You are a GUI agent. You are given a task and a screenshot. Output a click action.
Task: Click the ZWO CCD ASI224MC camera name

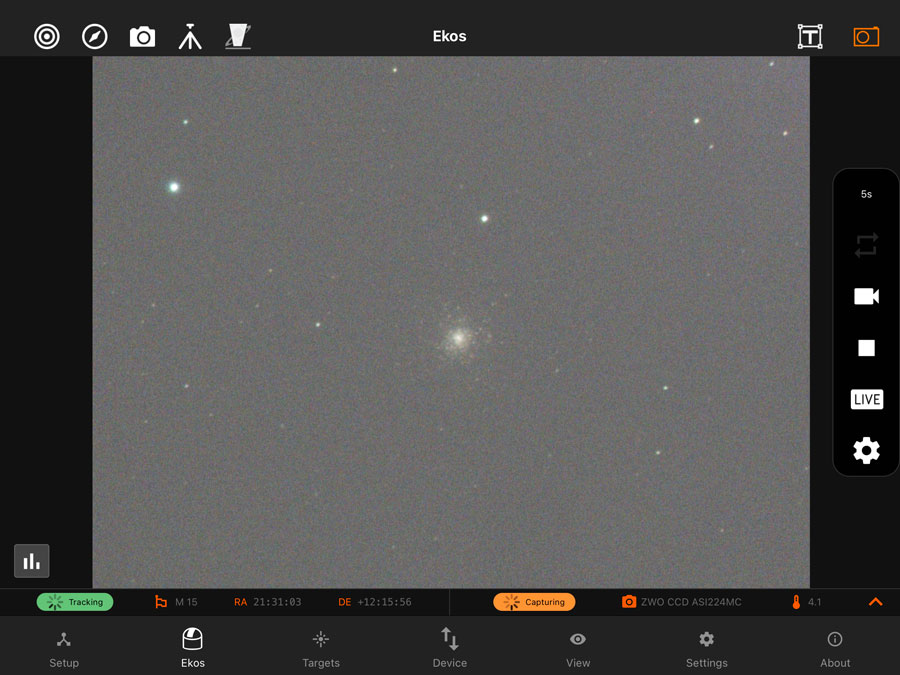[691, 602]
